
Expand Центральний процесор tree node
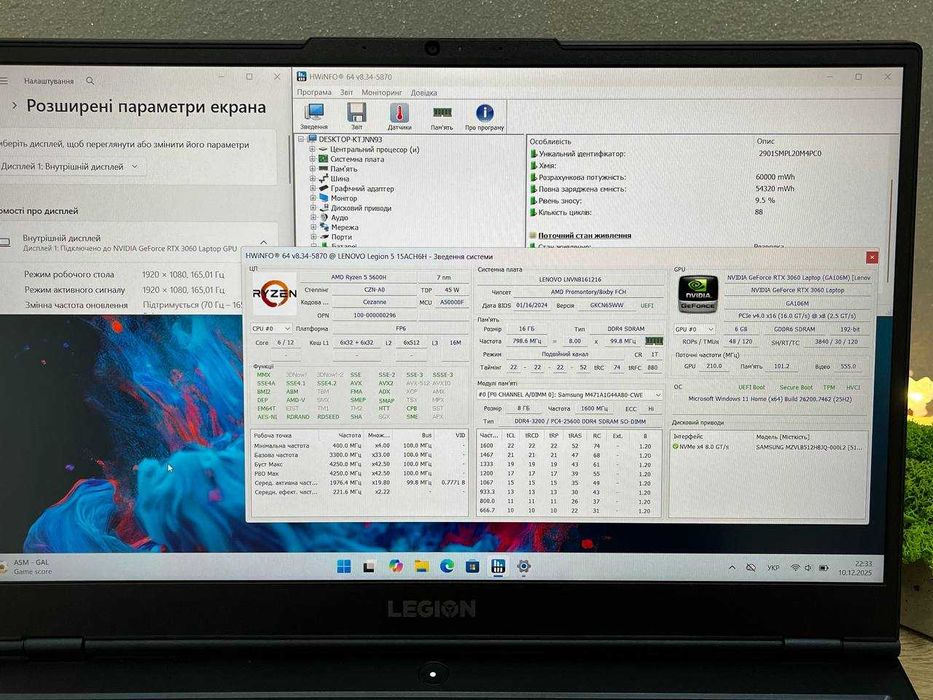coord(312,149)
